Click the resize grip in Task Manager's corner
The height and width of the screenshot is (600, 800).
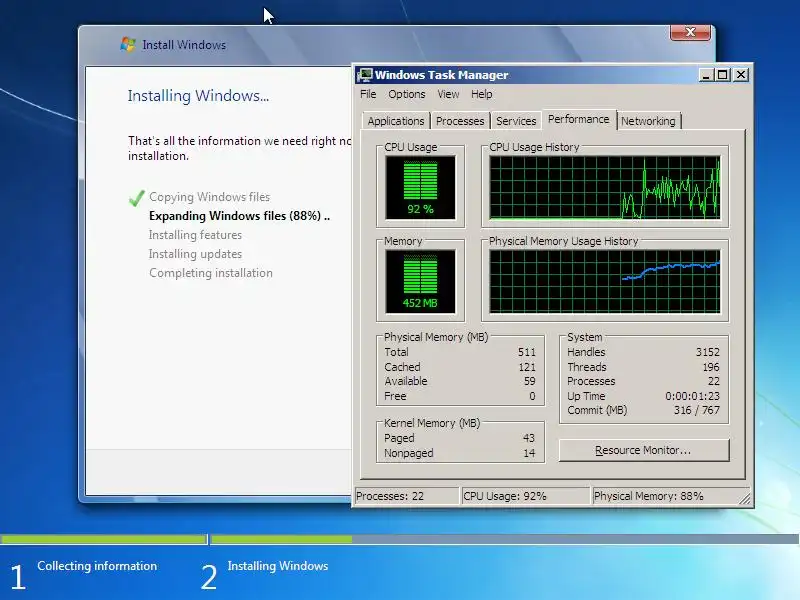coord(745,499)
